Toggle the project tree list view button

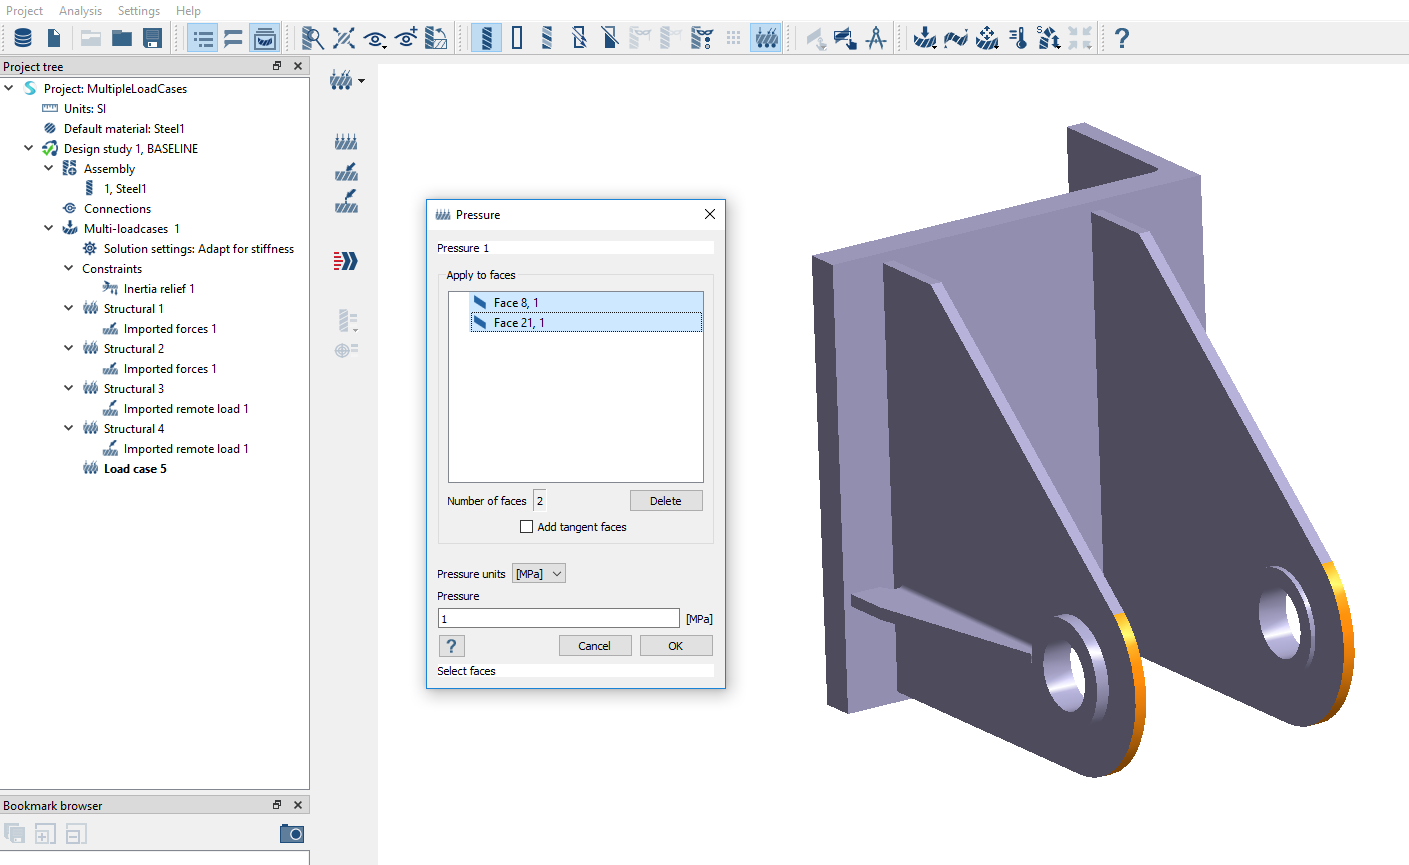click(x=203, y=38)
